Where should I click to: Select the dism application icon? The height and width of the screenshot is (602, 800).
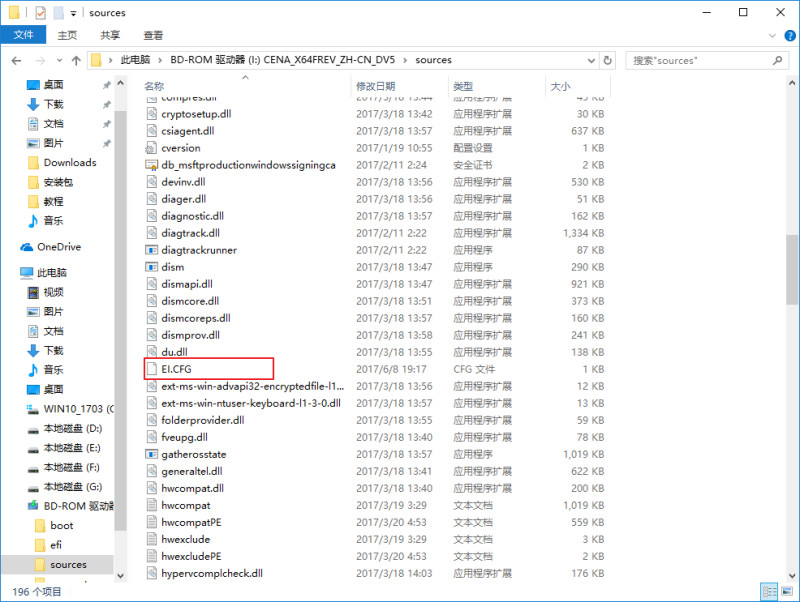point(152,267)
